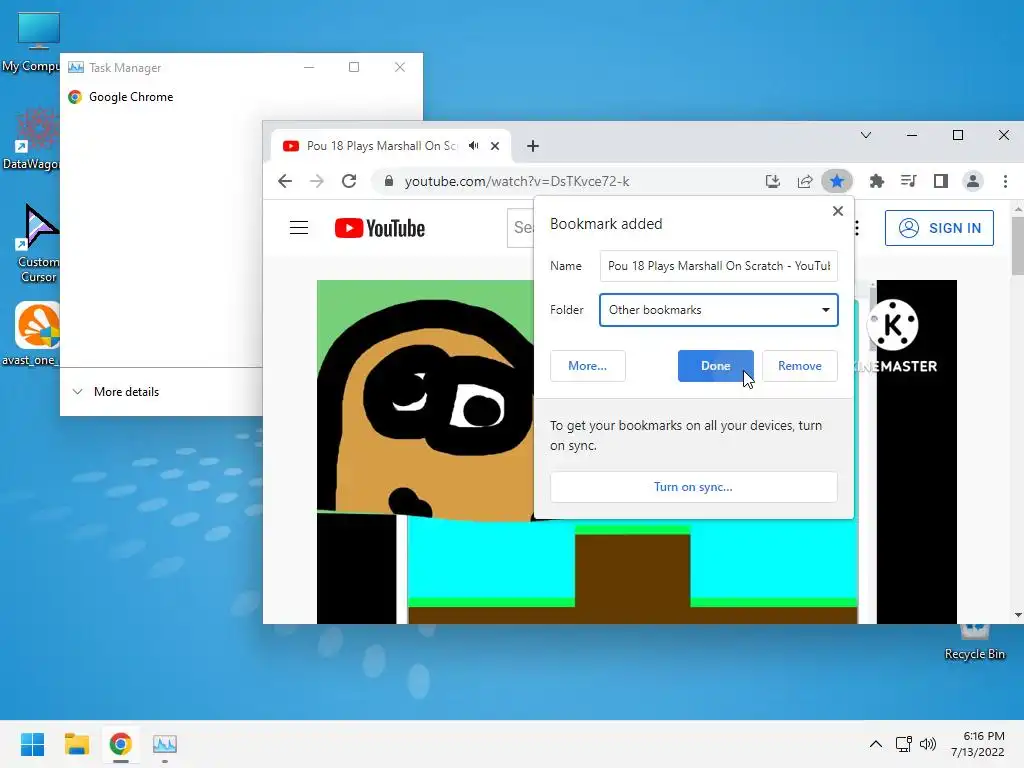Select the Custom Cursor desktop shortcut

tap(38, 242)
